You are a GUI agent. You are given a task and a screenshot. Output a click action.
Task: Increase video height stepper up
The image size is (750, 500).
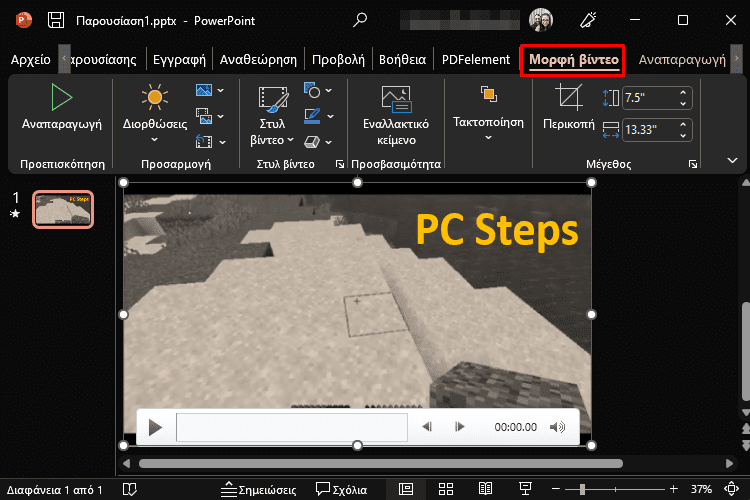[x=683, y=92]
